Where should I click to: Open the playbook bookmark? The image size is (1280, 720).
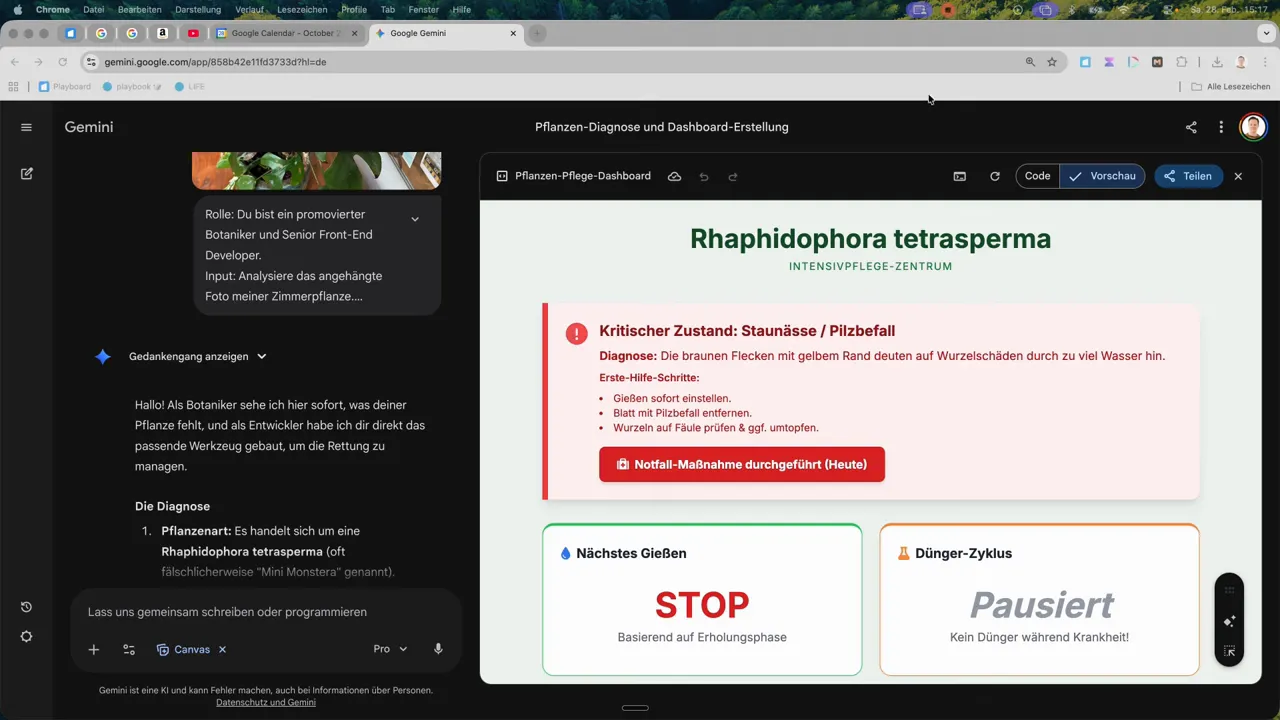(x=132, y=87)
